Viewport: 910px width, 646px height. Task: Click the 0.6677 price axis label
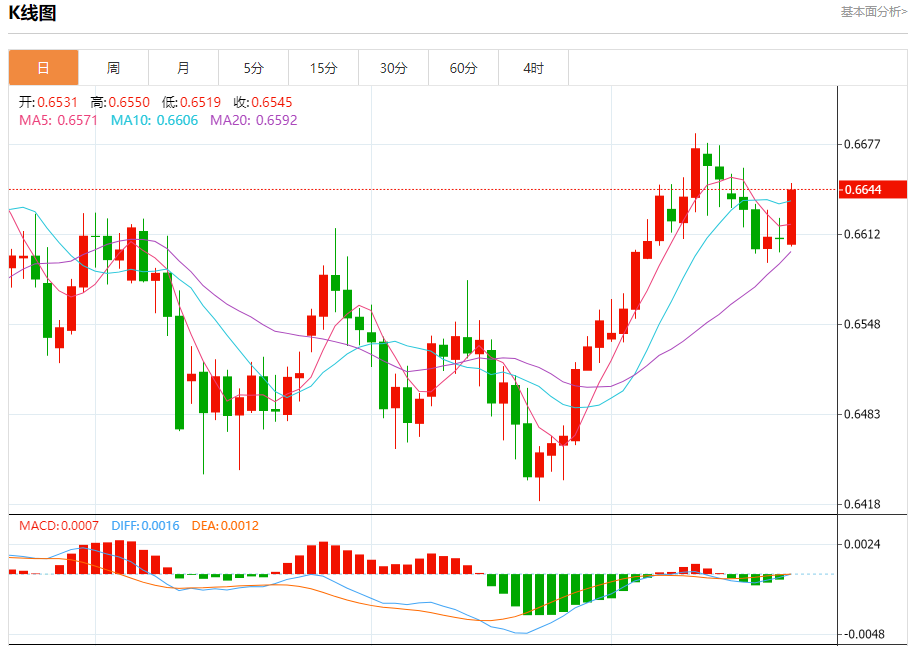pyautogui.click(x=862, y=144)
